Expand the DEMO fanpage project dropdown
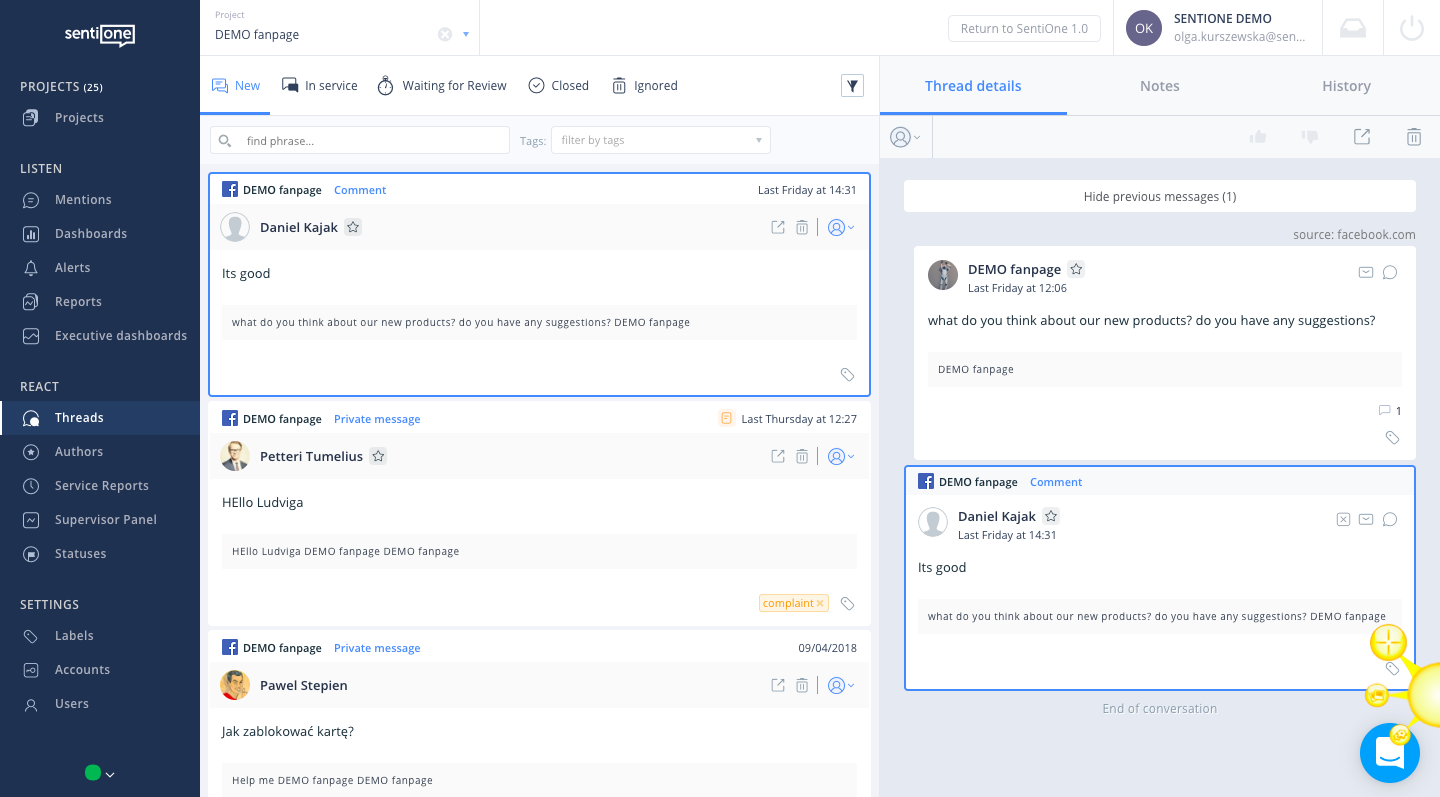Screen dimensions: 1440x797 coord(466,34)
